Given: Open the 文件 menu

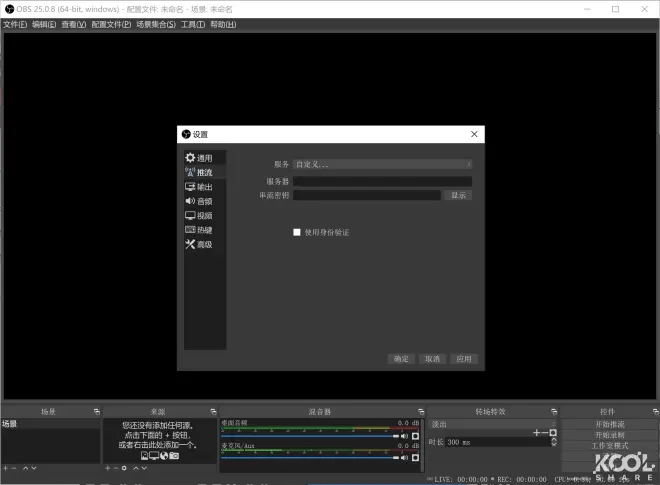Looking at the screenshot, I should 15,24.
